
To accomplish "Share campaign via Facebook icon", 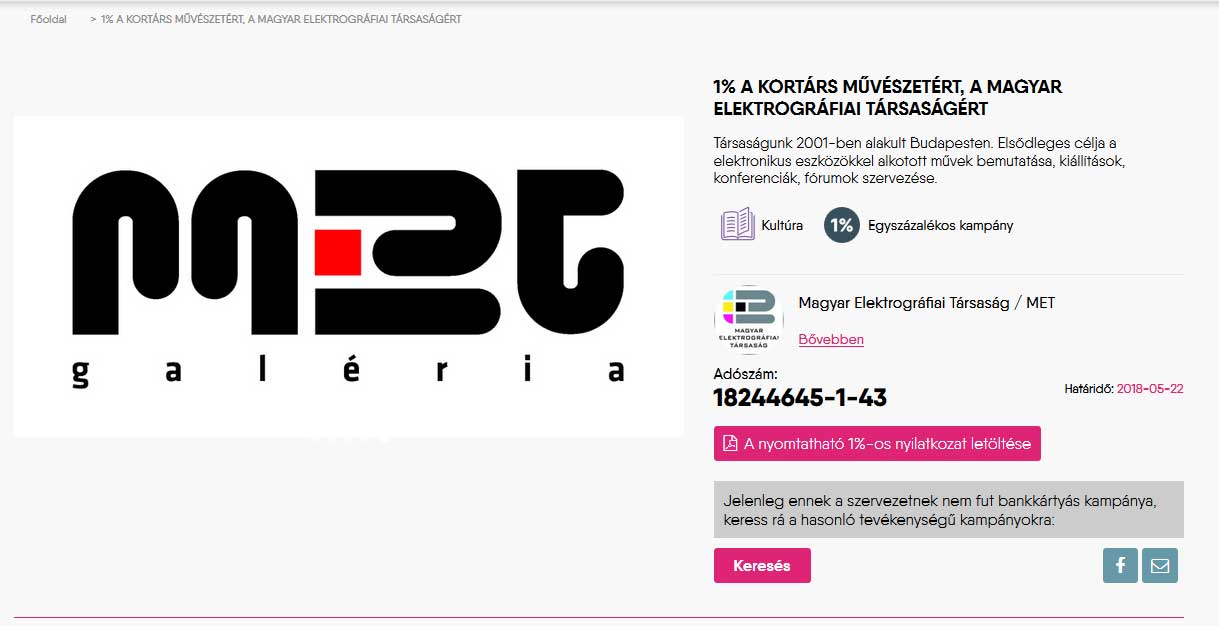I will pos(1120,565).
